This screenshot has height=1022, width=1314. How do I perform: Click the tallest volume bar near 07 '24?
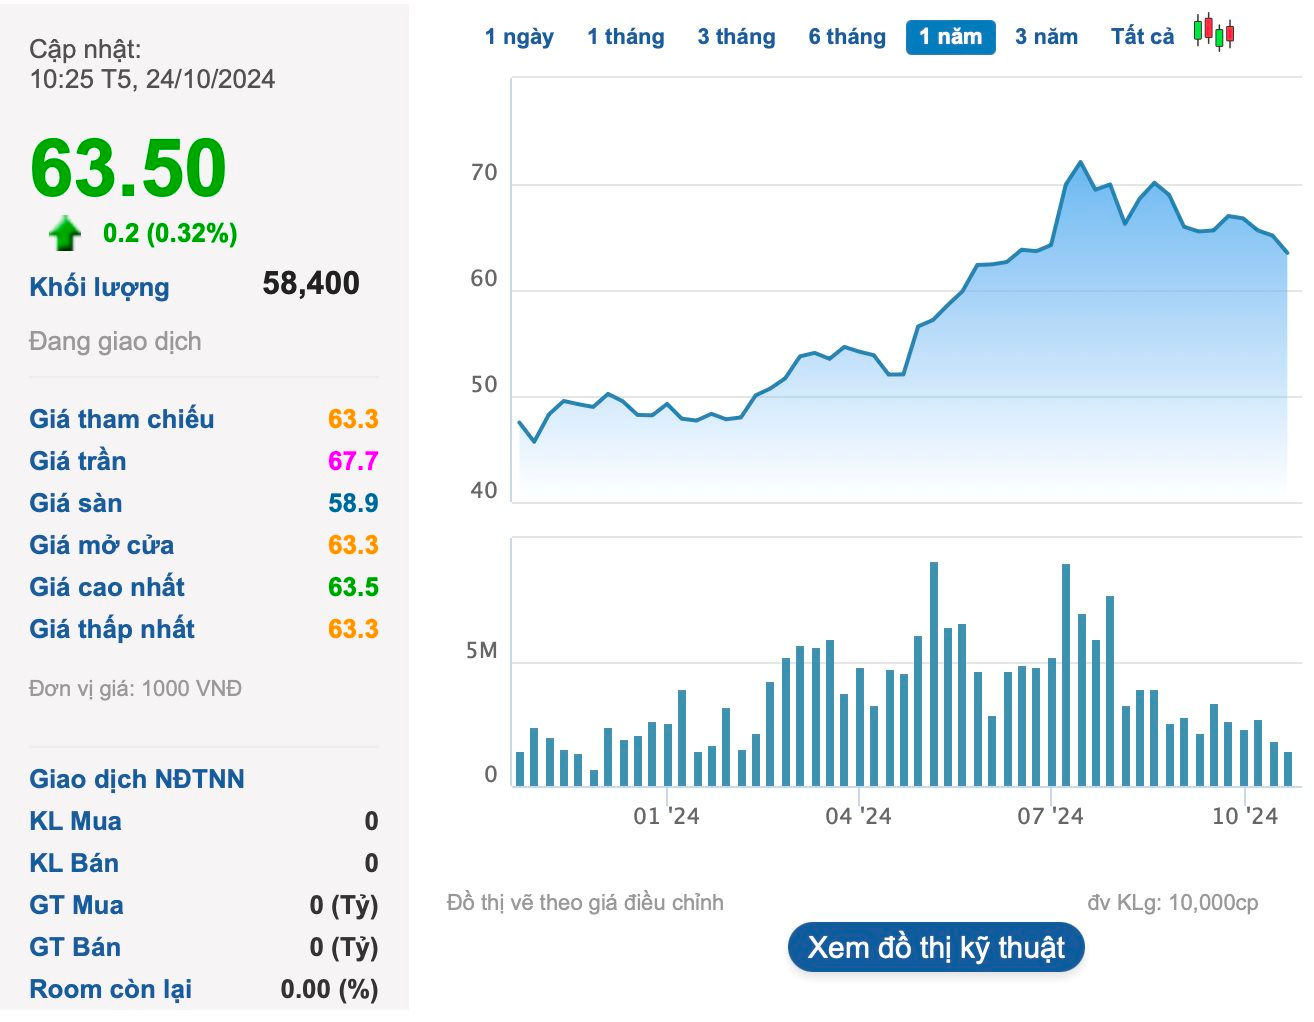pos(1066,675)
